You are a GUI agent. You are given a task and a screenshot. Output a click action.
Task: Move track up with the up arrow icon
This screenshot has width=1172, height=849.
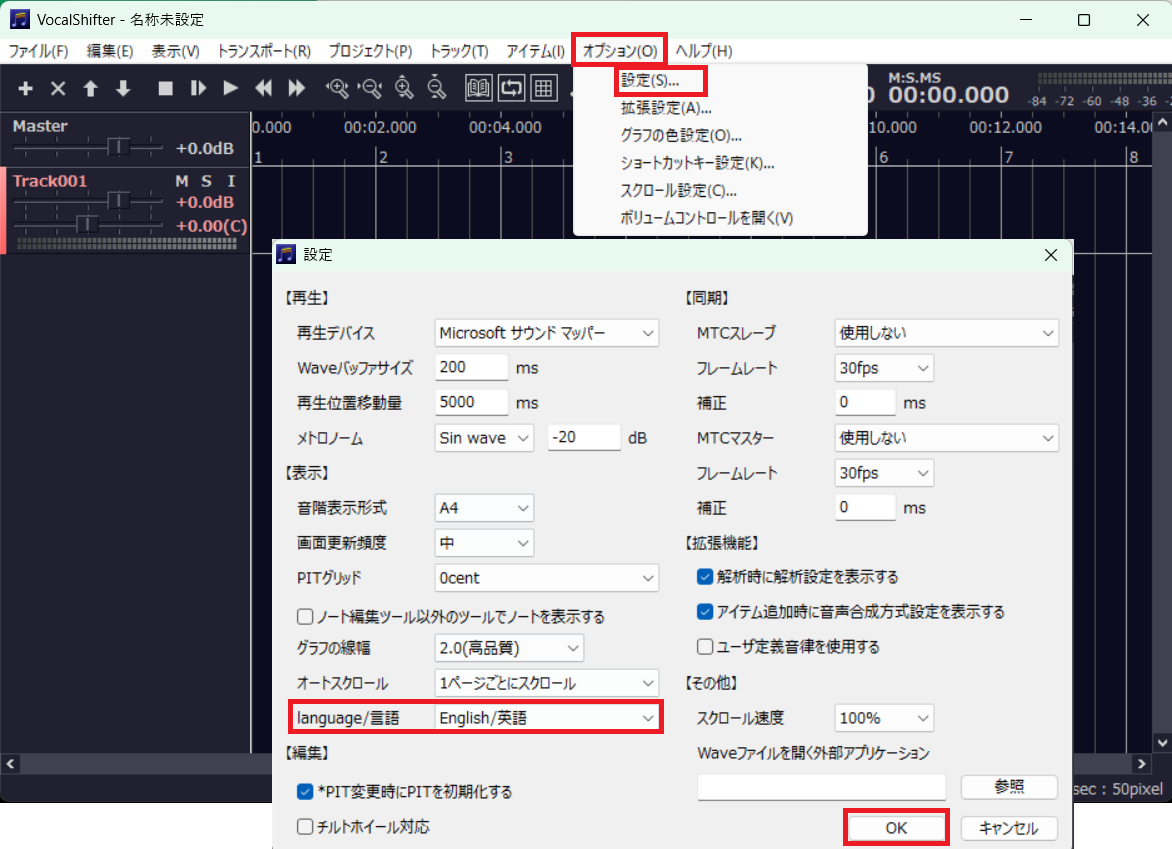pos(90,88)
